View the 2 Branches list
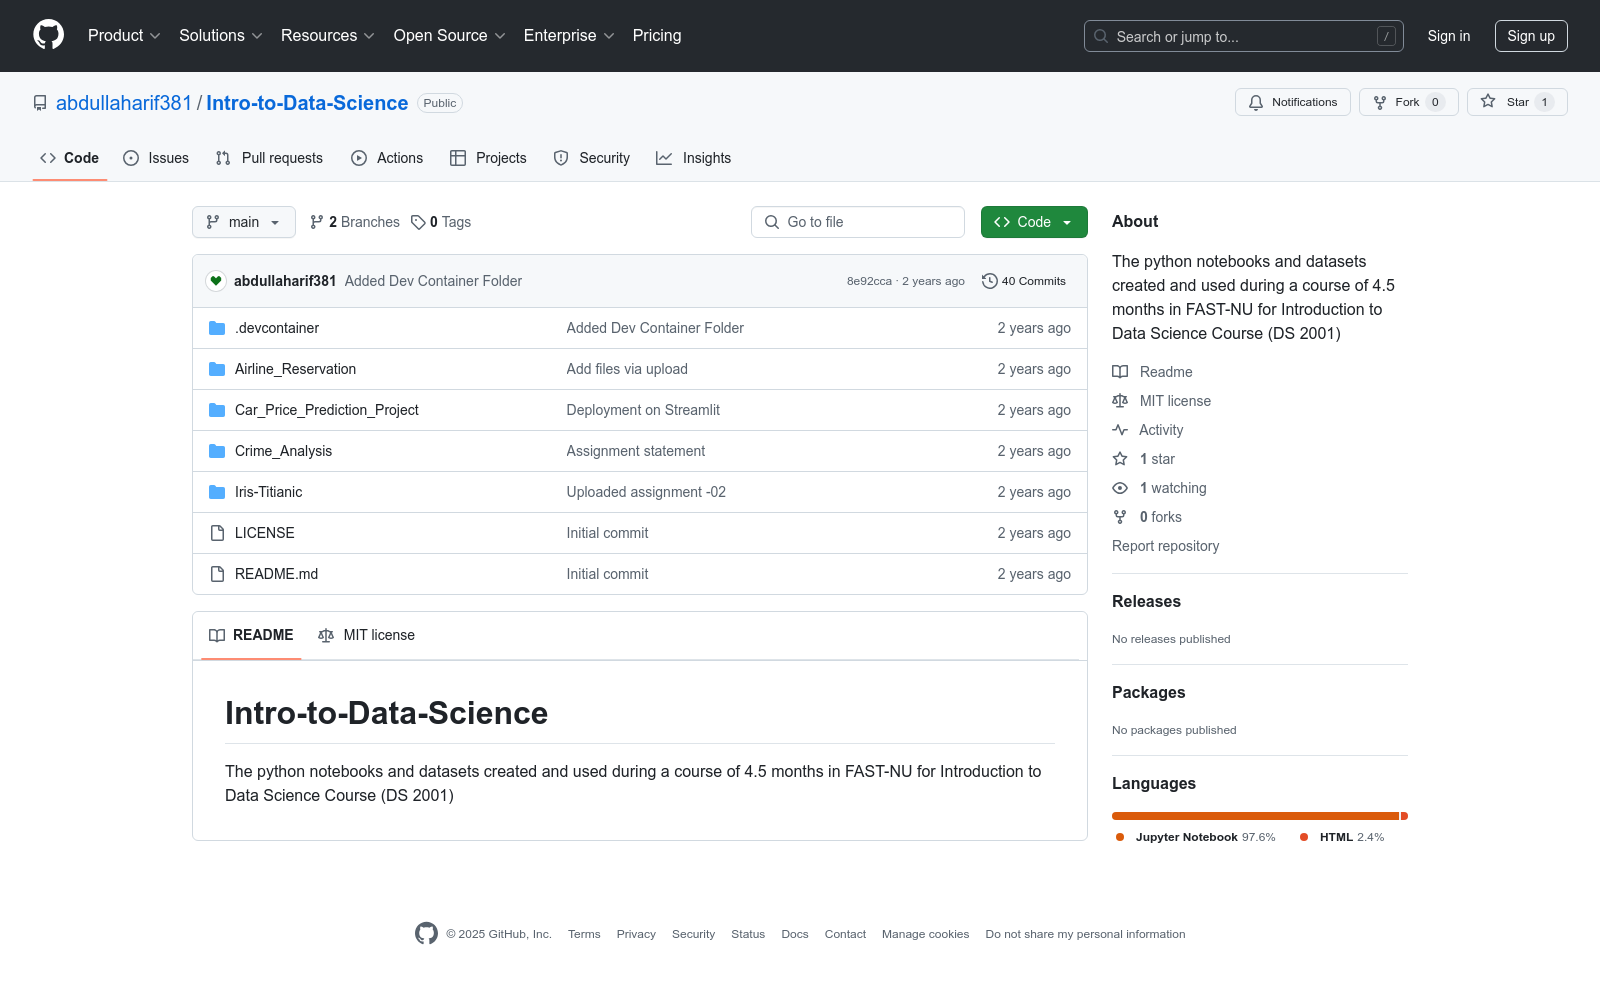This screenshot has height=1000, width=1600. point(355,222)
